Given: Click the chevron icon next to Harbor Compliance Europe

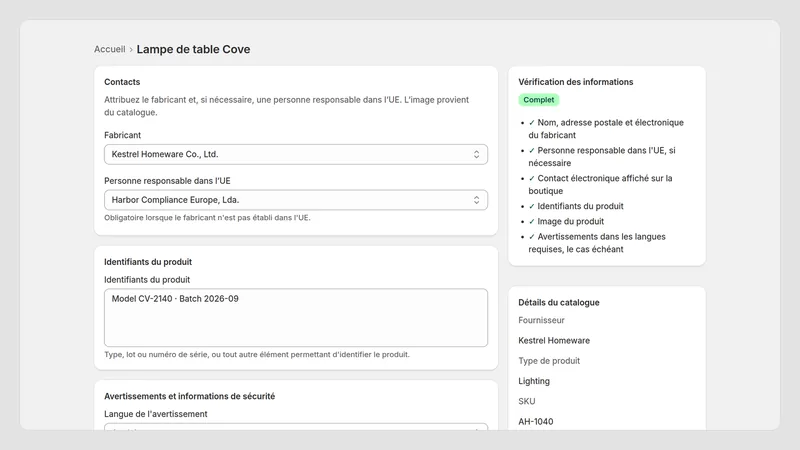Looking at the screenshot, I should [476, 200].
